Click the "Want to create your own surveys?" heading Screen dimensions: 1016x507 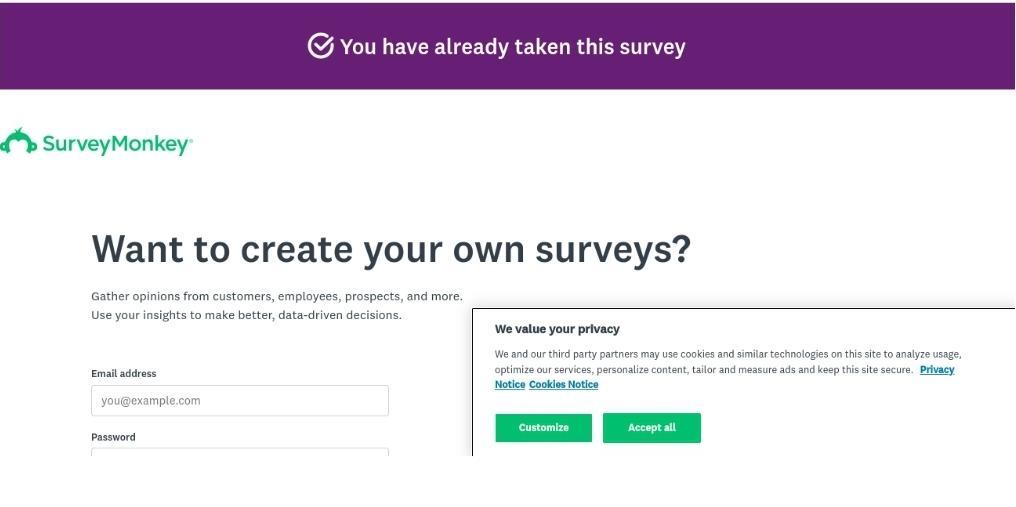(391, 249)
